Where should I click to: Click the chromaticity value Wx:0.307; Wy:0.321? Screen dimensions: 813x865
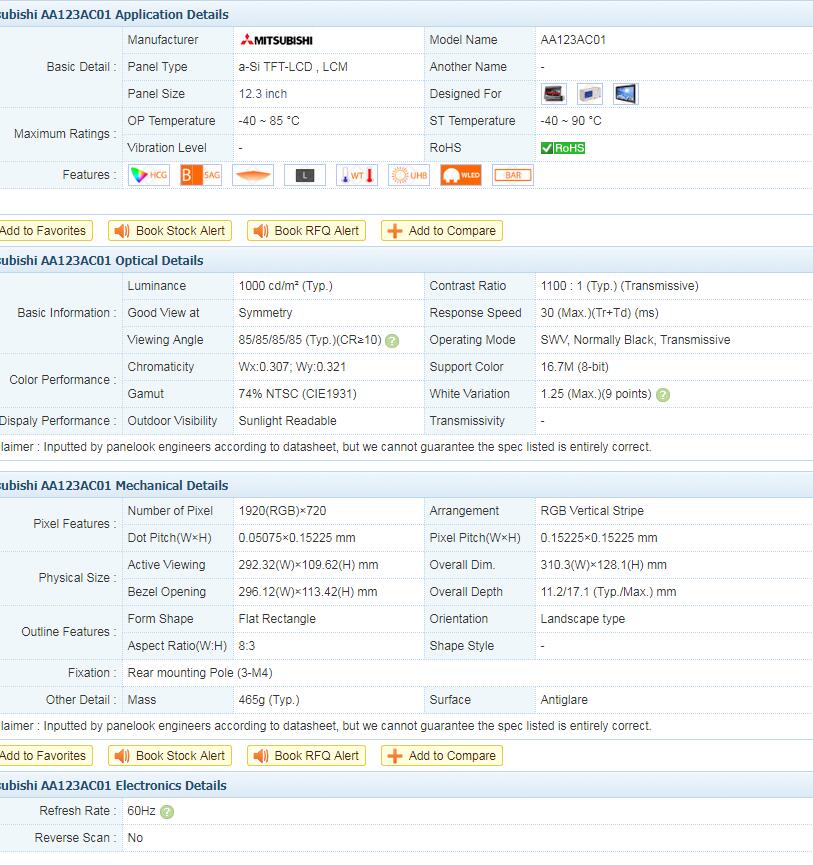tap(292, 367)
